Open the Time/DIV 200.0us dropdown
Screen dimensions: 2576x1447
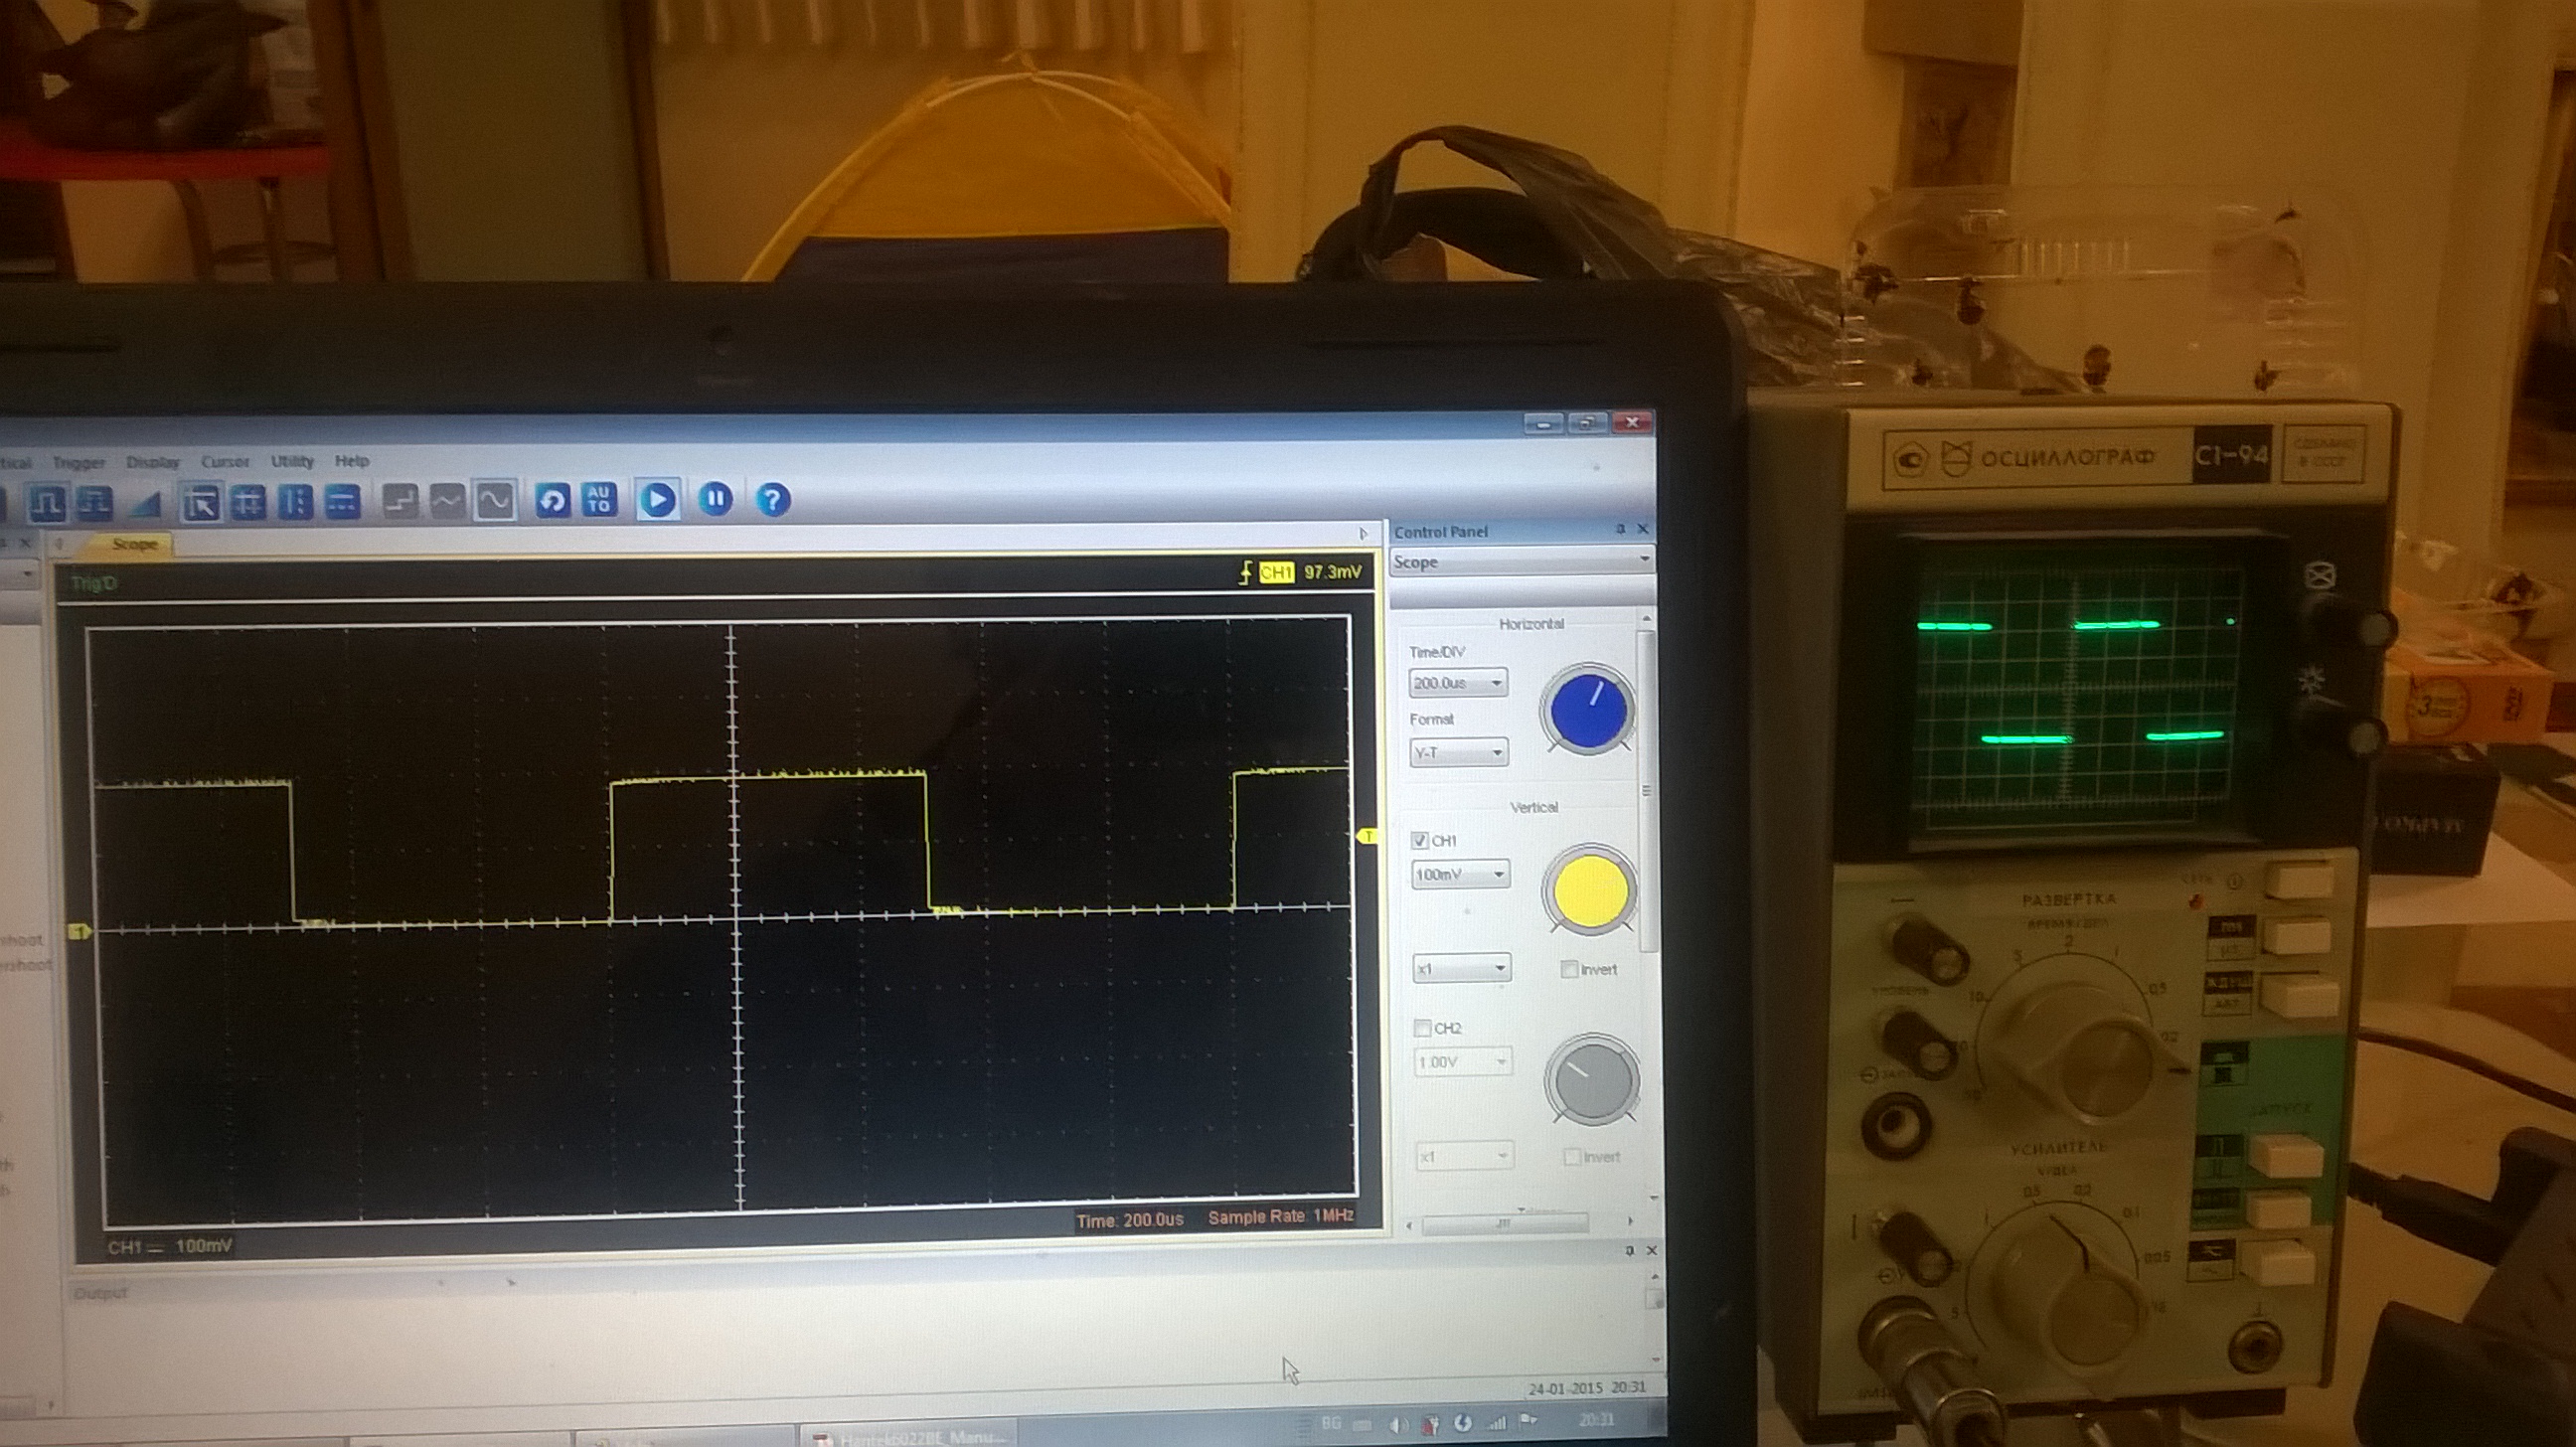pos(1458,683)
